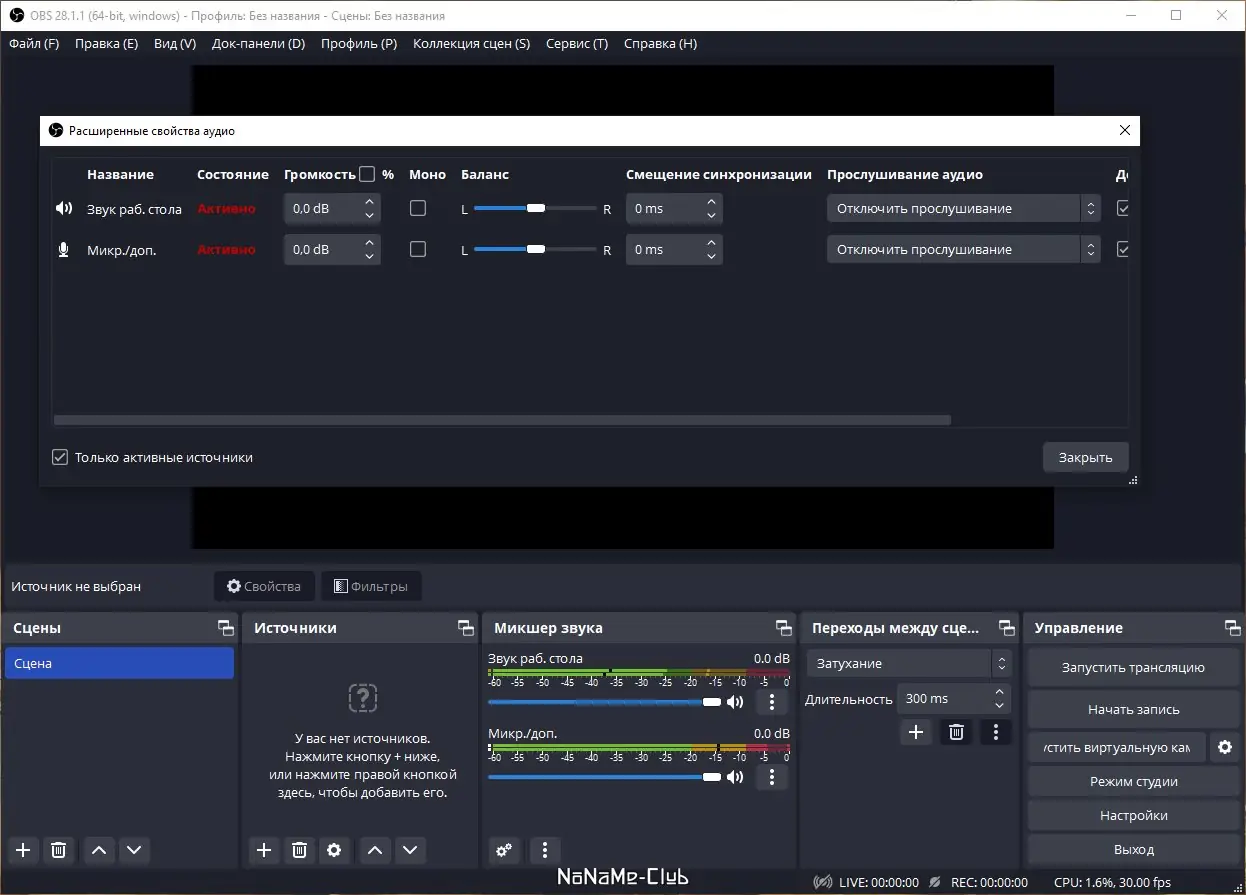Open advanced audio properties gears icon

[x=504, y=850]
